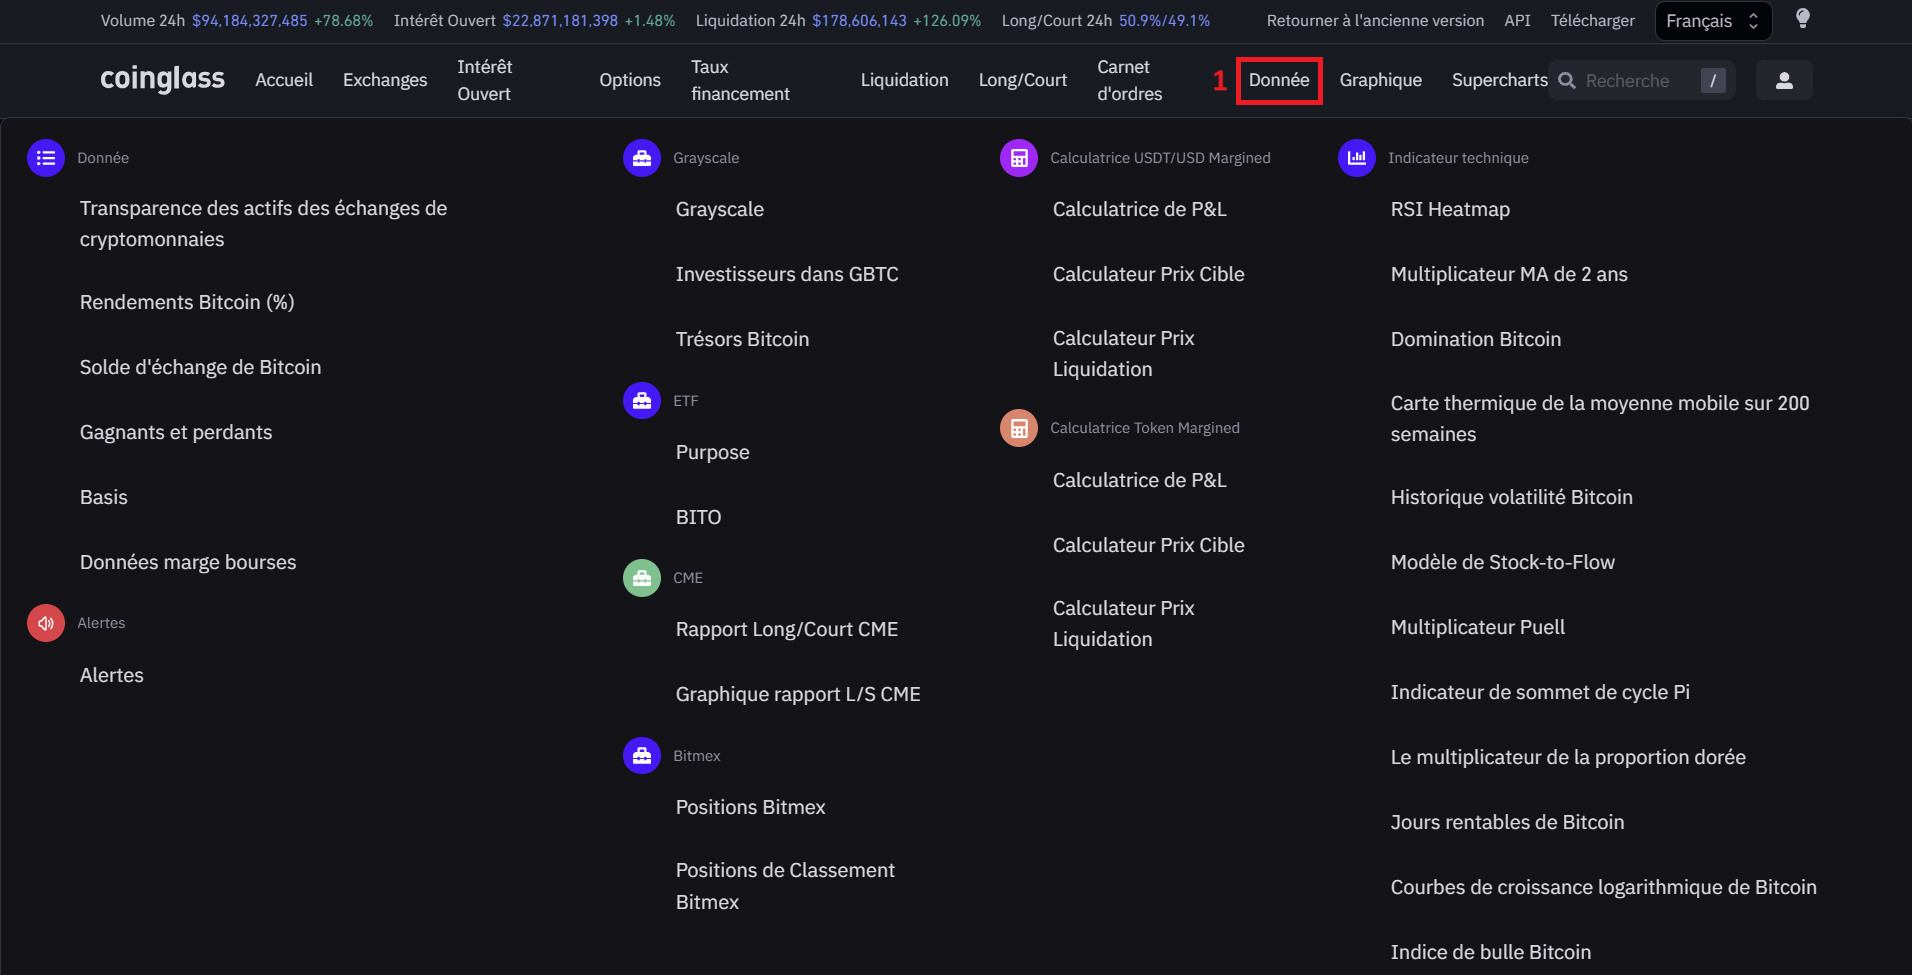Click the coinglass logo
The width and height of the screenshot is (1912, 975).
[x=162, y=79]
